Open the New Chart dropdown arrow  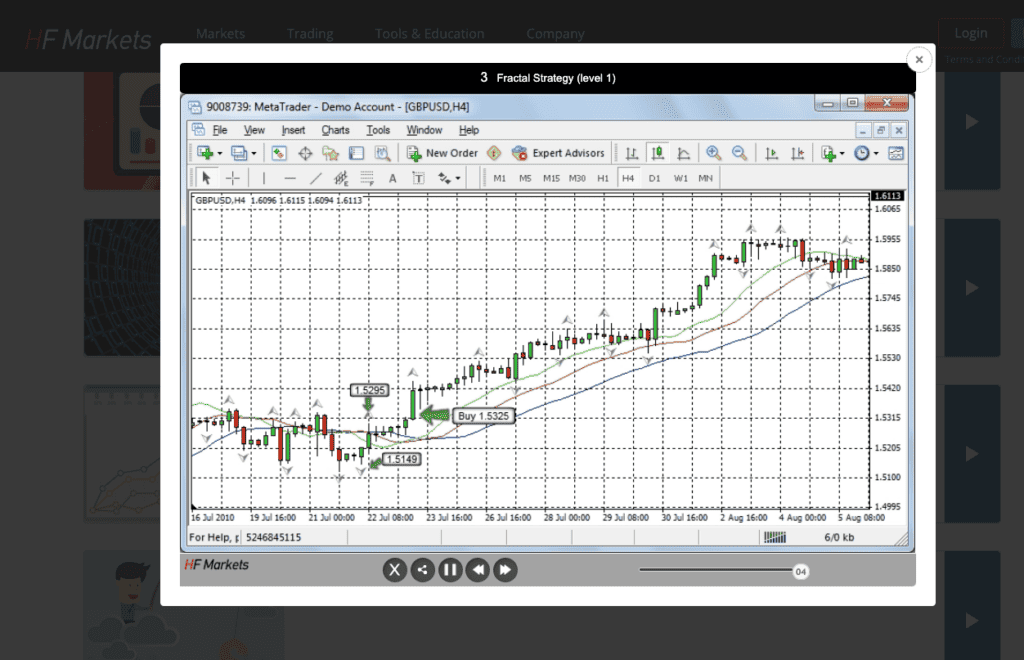220,154
